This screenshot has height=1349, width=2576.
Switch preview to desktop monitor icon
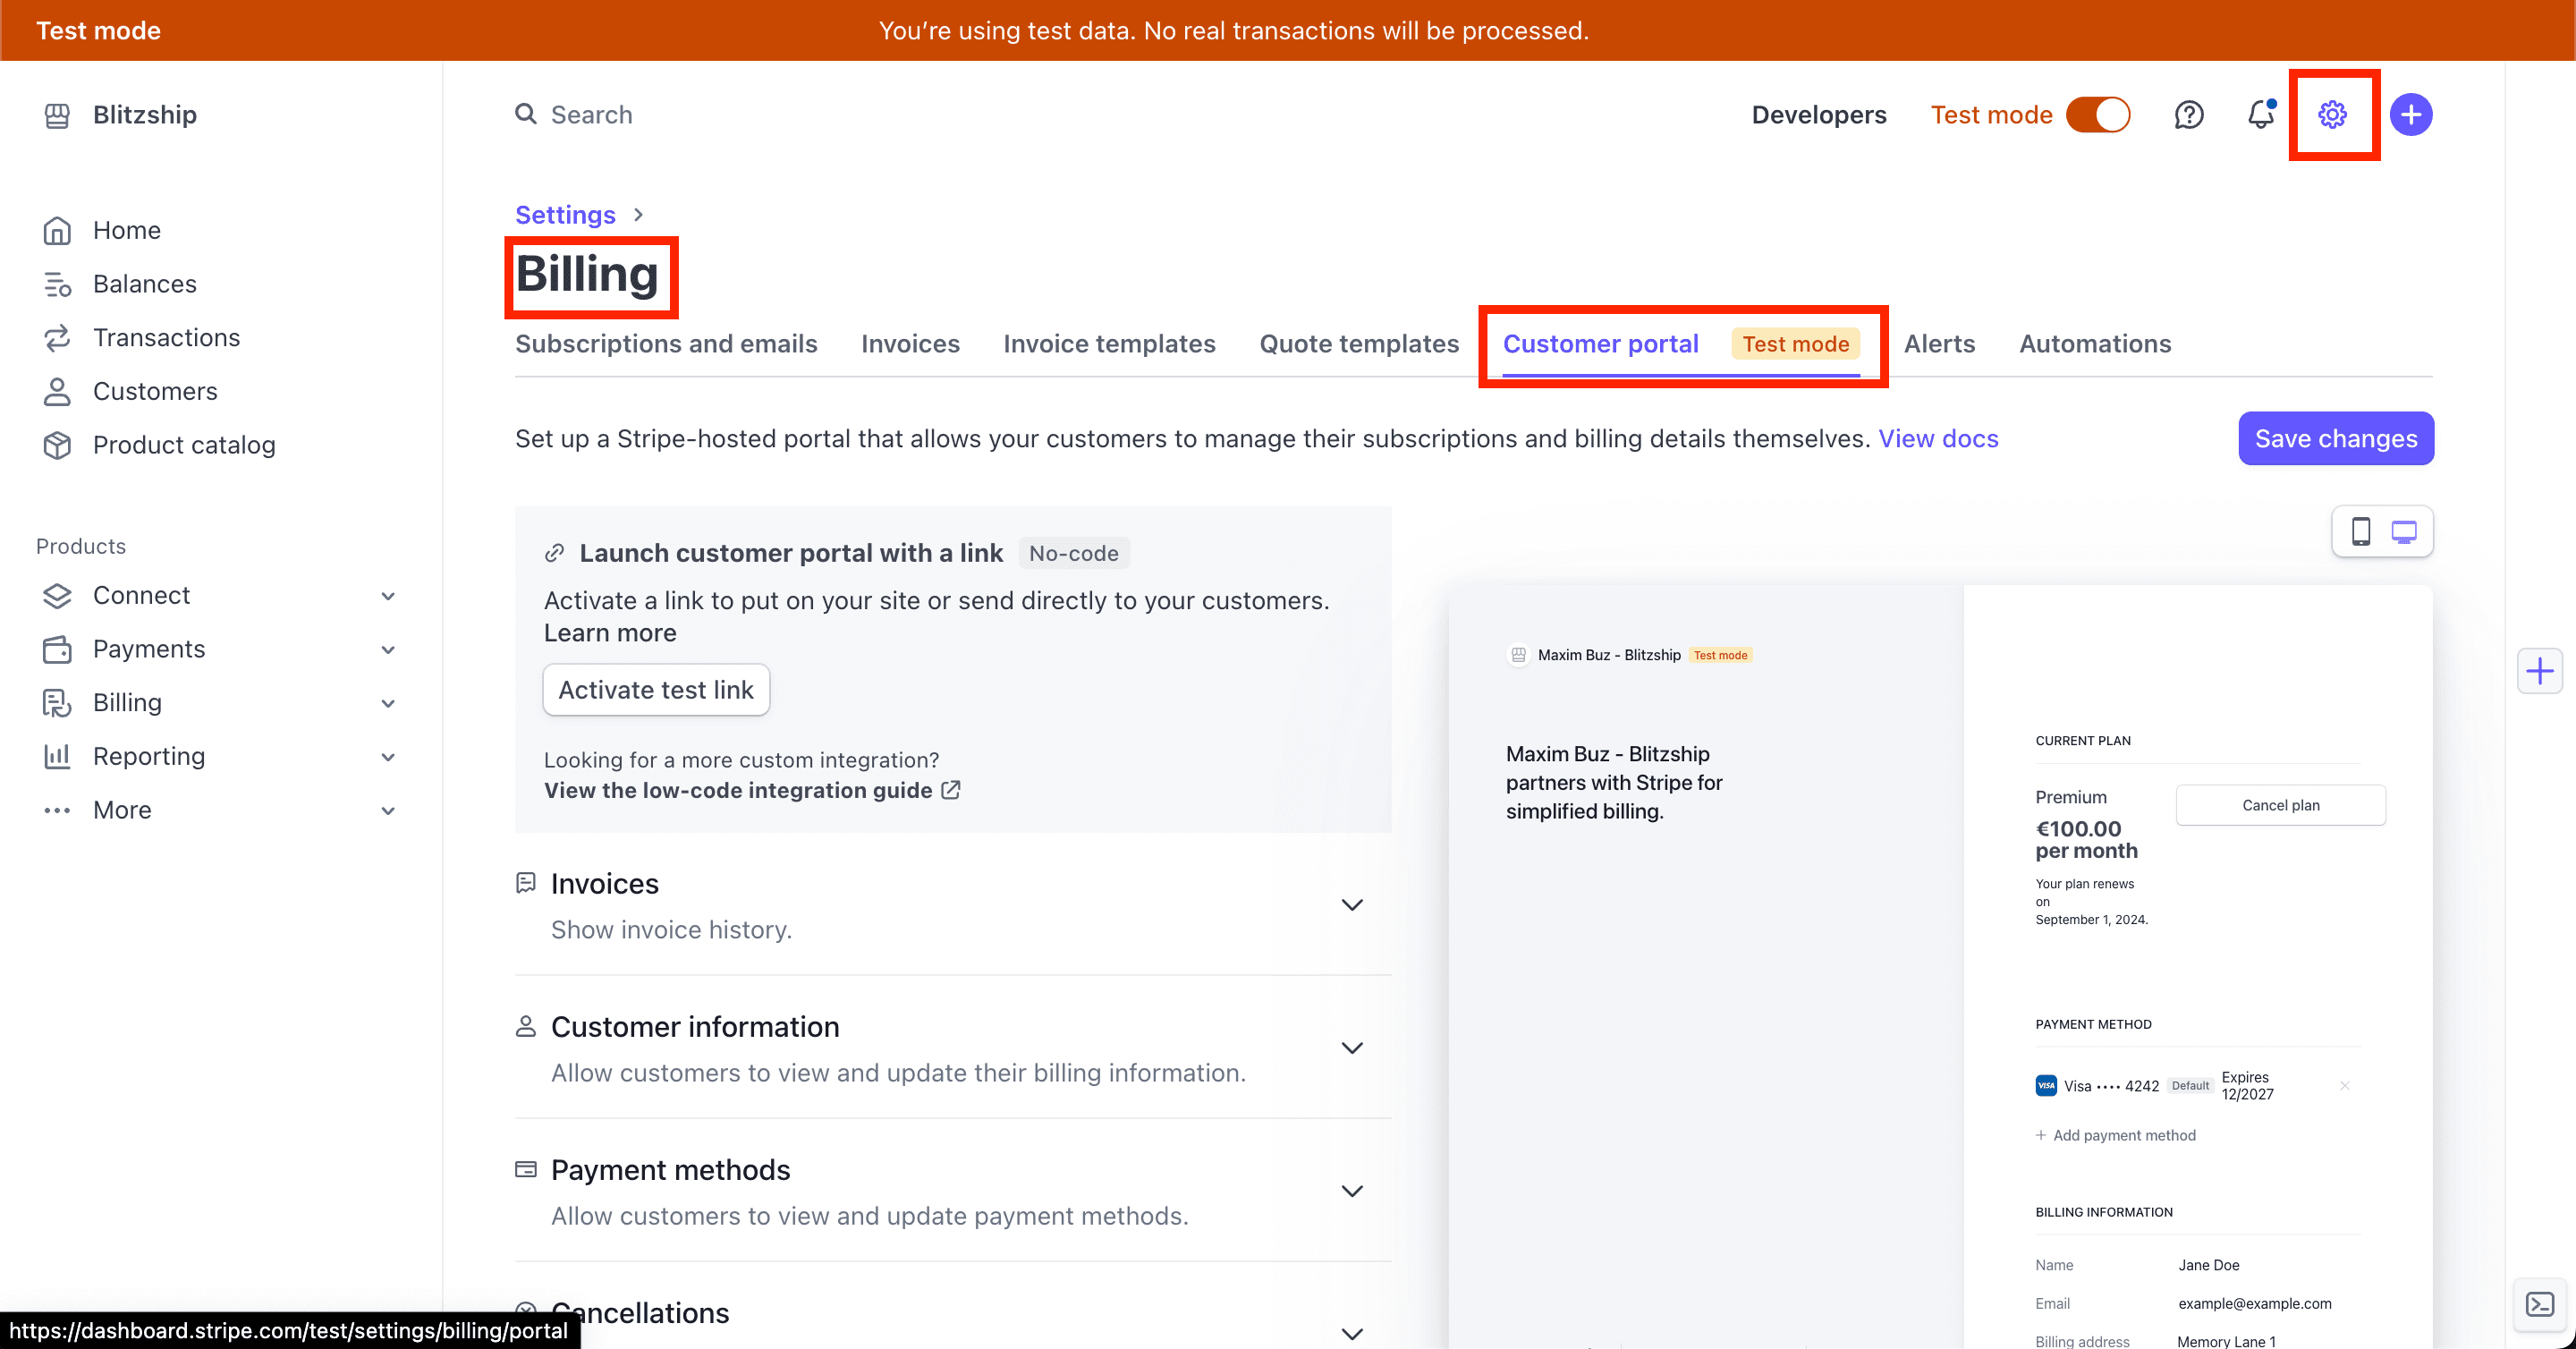2404,531
